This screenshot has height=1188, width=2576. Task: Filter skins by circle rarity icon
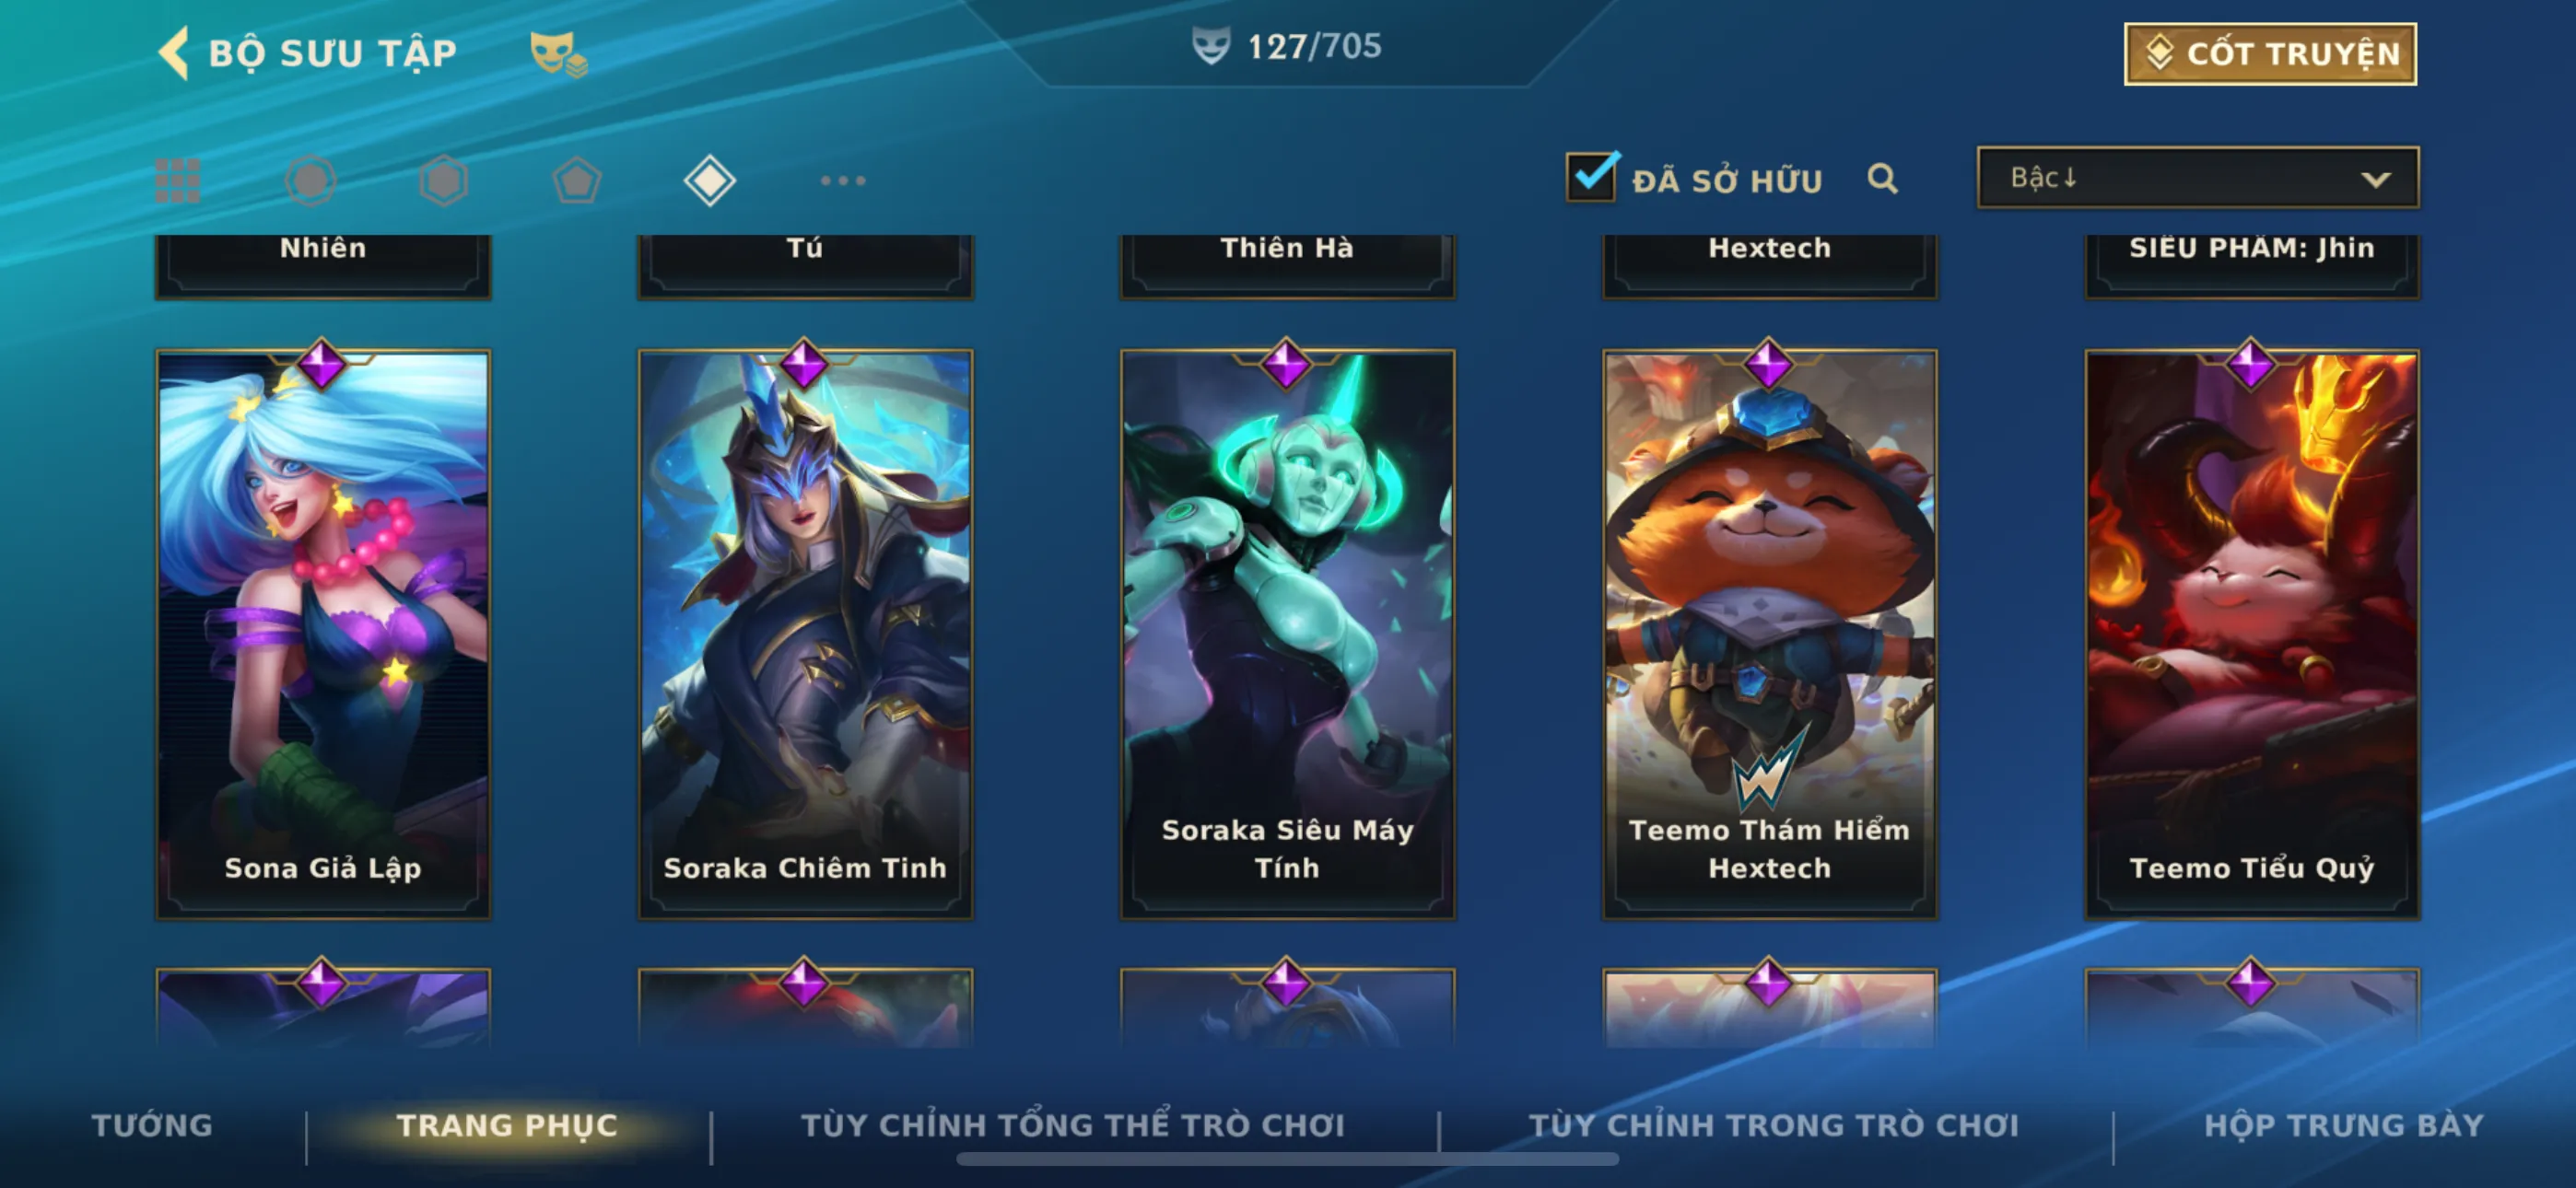tap(310, 181)
